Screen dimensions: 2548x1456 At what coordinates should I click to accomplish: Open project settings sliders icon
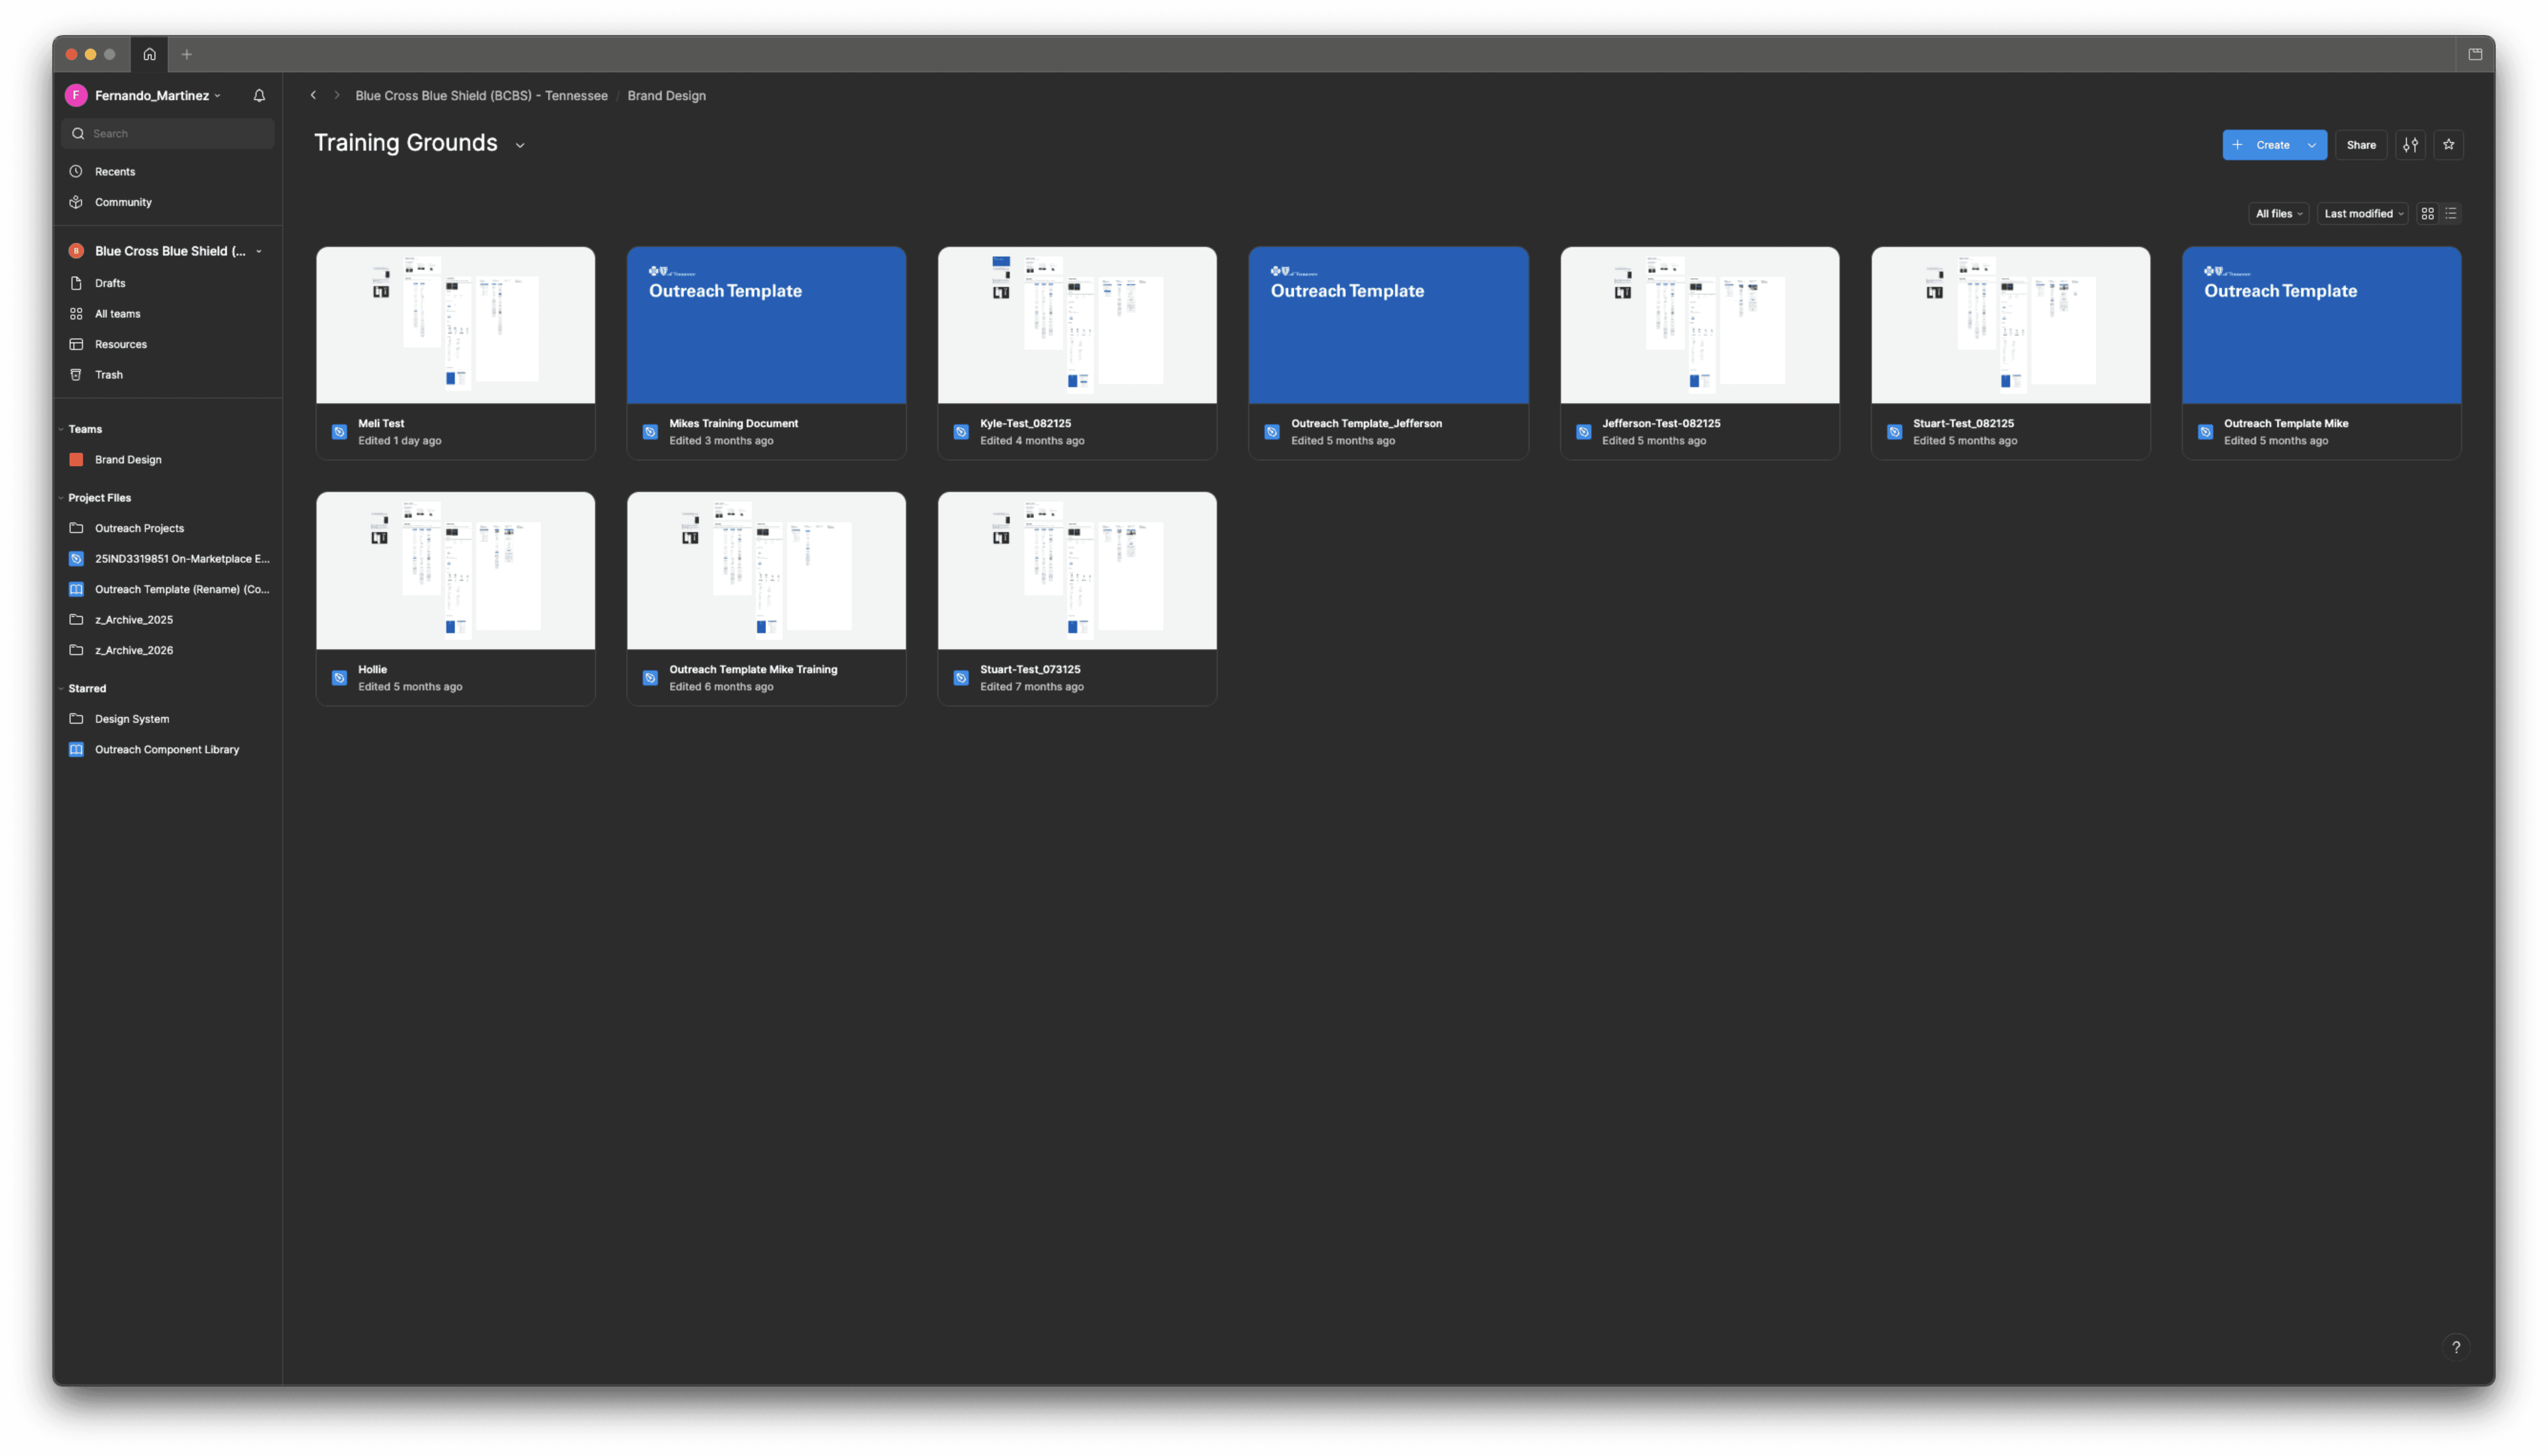point(2410,145)
